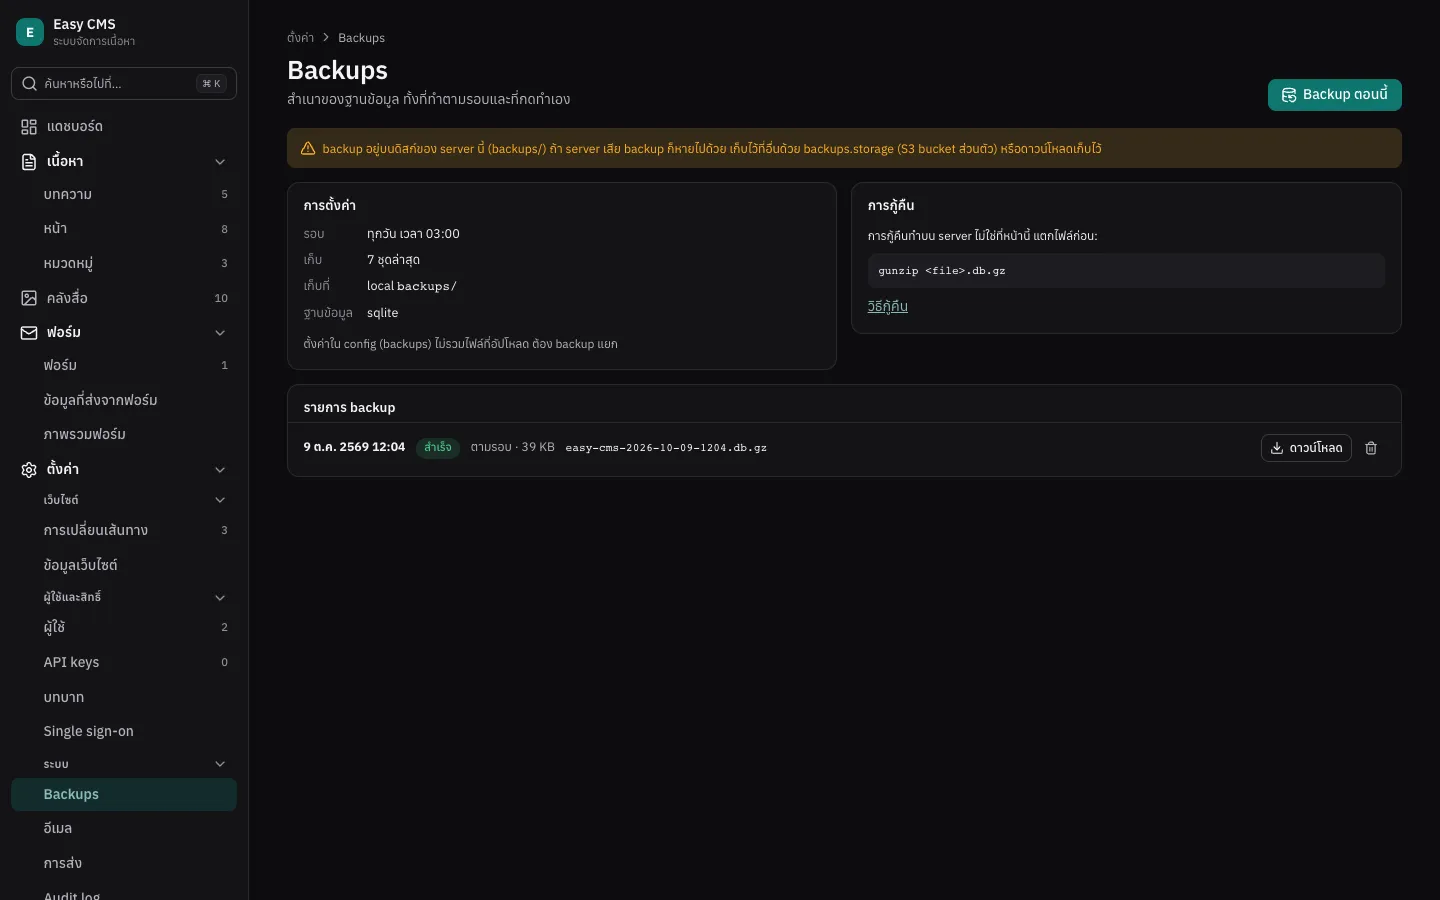Viewport: 1440px width, 900px height.
Task: Open หมวดหมู่ categories item
Action: [x=124, y=263]
